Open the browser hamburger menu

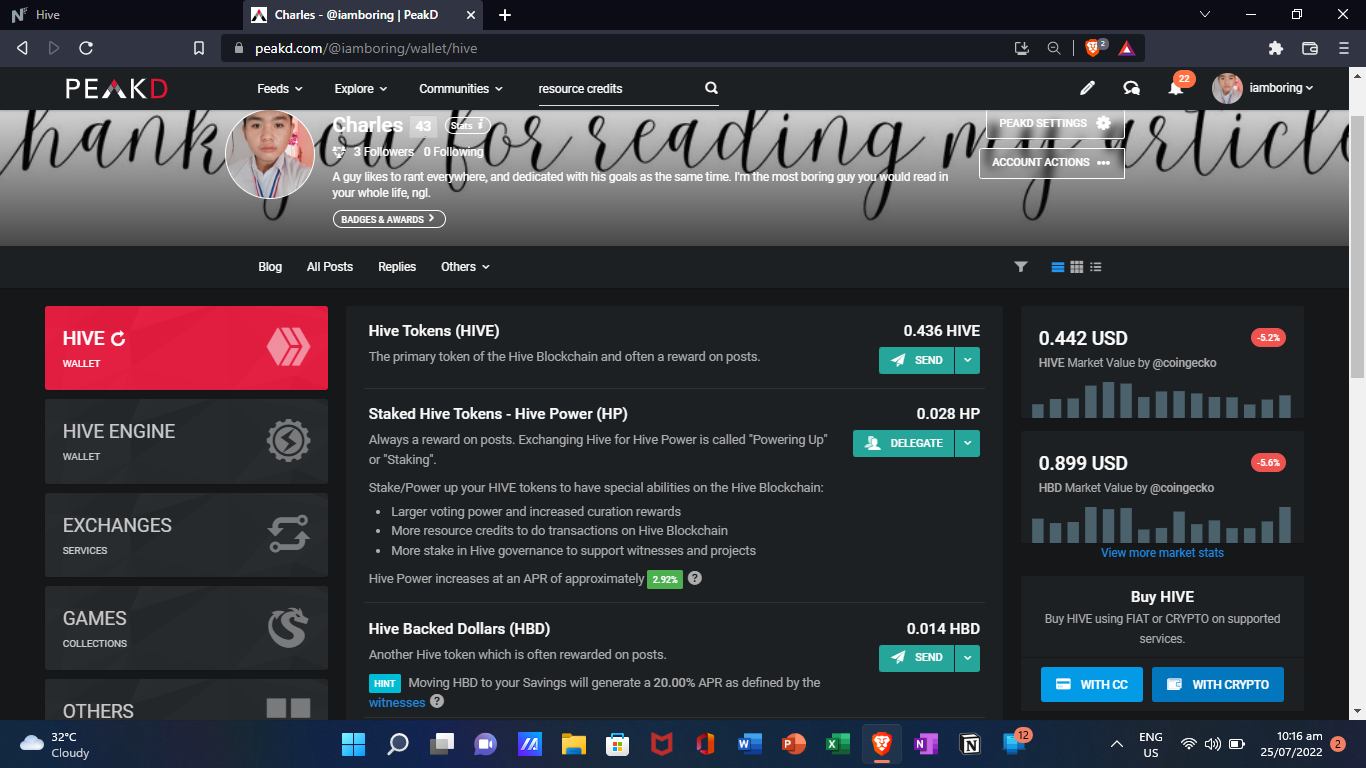tap(1344, 48)
